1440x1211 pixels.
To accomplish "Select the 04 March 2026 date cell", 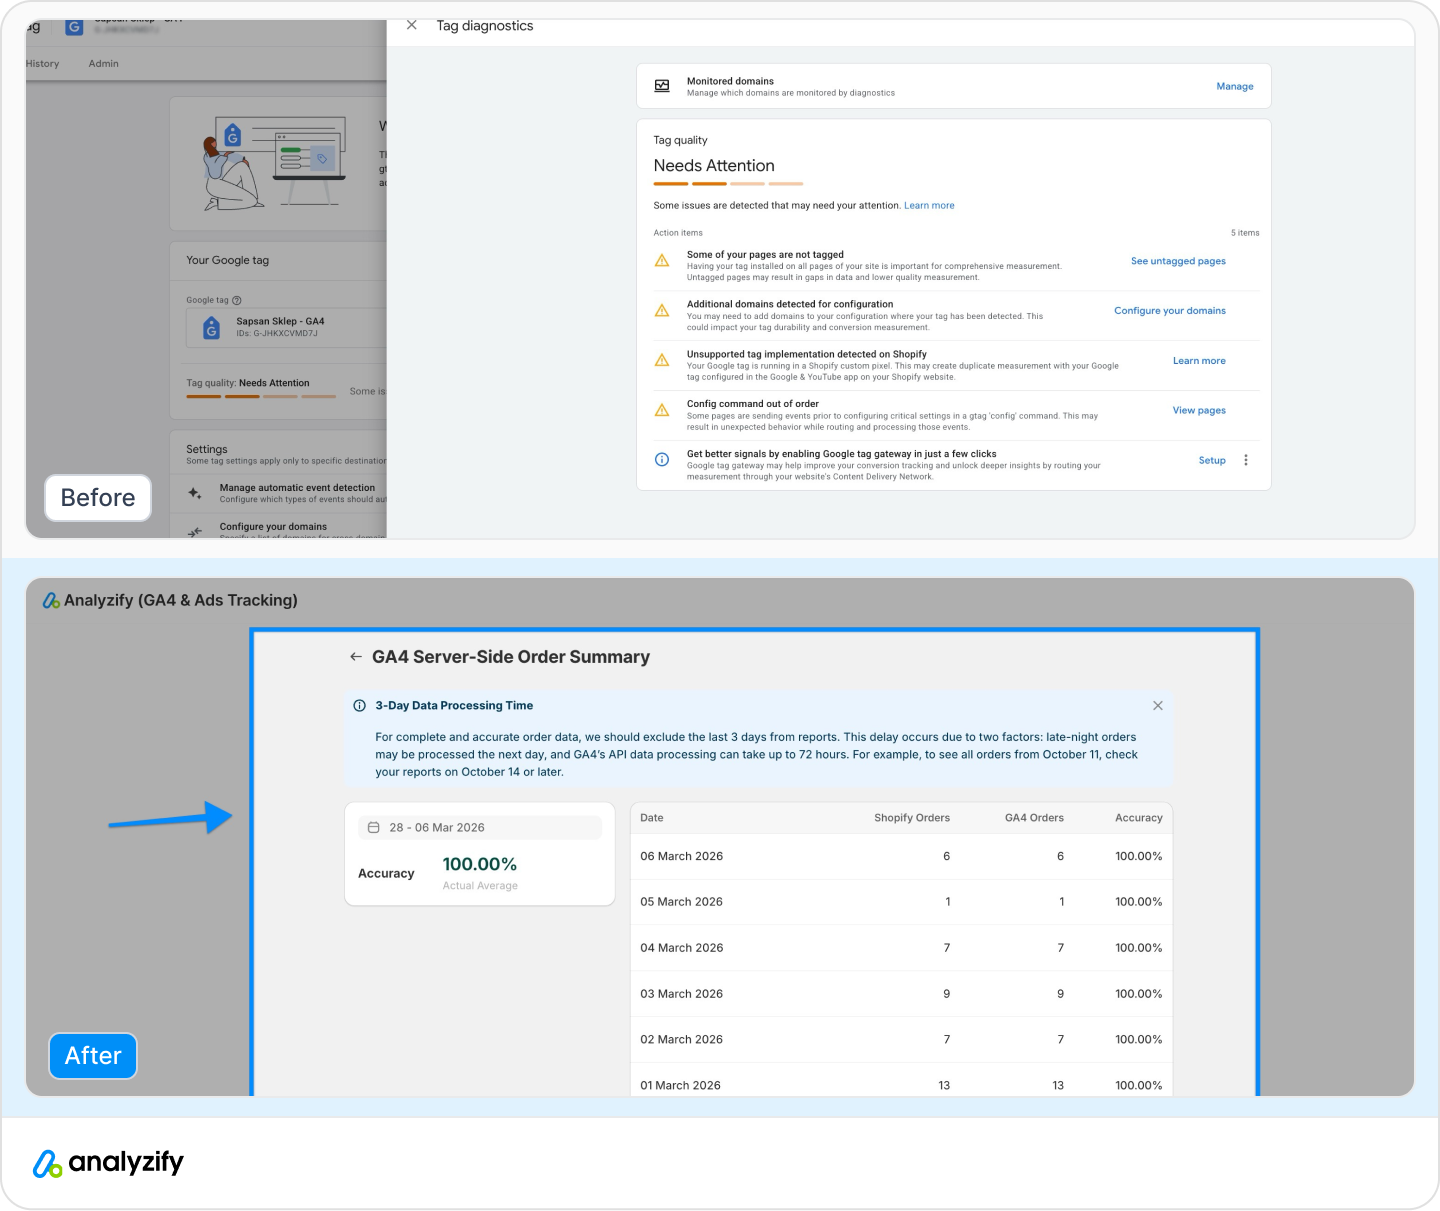I will pyautogui.click(x=682, y=948).
